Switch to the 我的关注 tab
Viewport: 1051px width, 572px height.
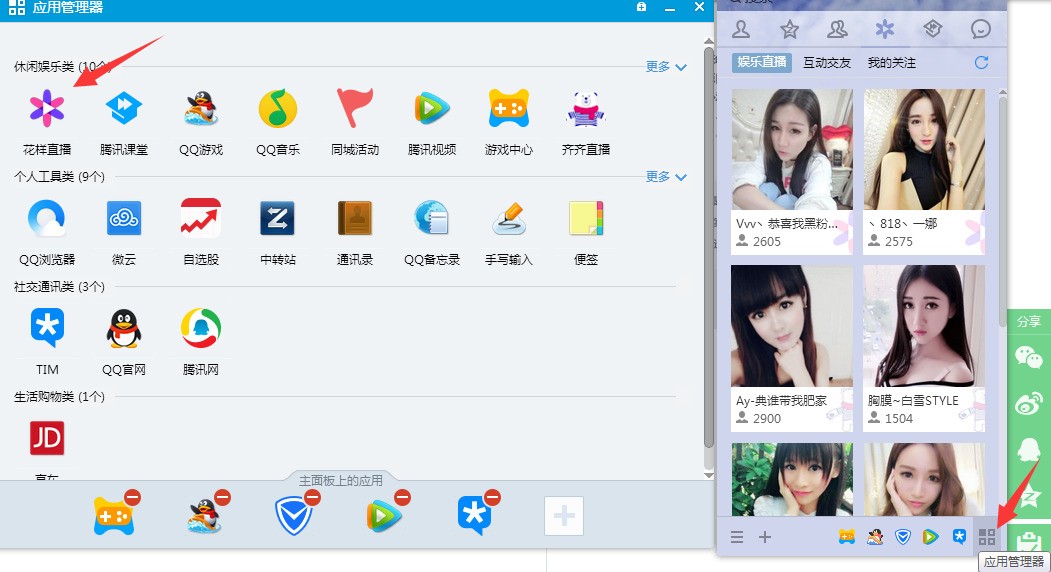click(x=891, y=63)
